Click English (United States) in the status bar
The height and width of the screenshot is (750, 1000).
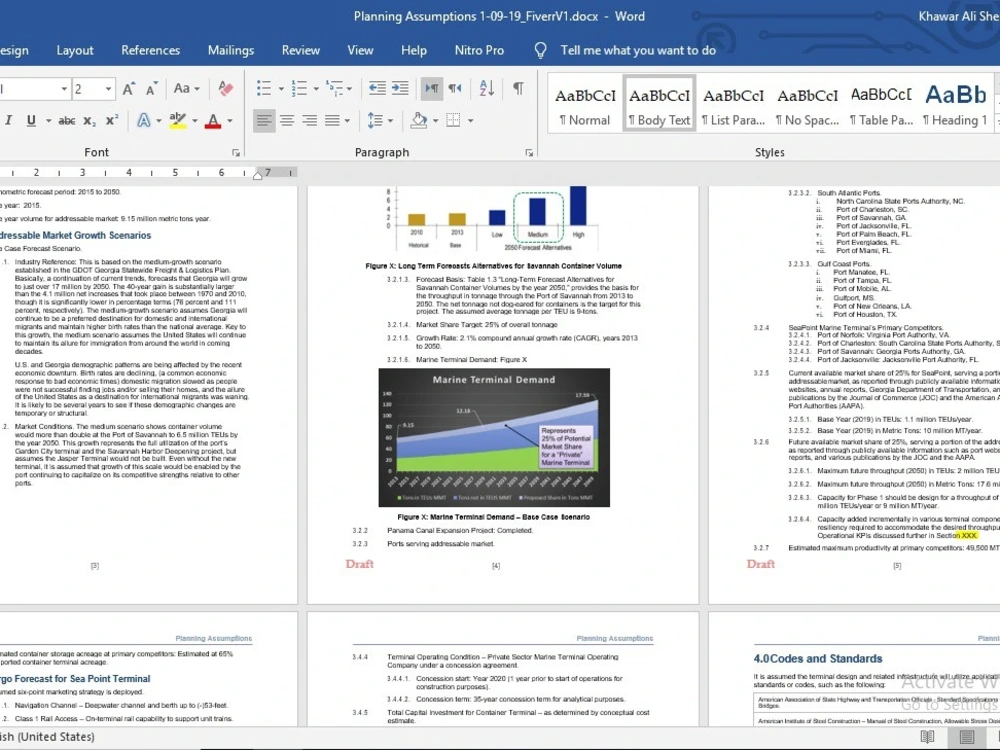[47, 737]
